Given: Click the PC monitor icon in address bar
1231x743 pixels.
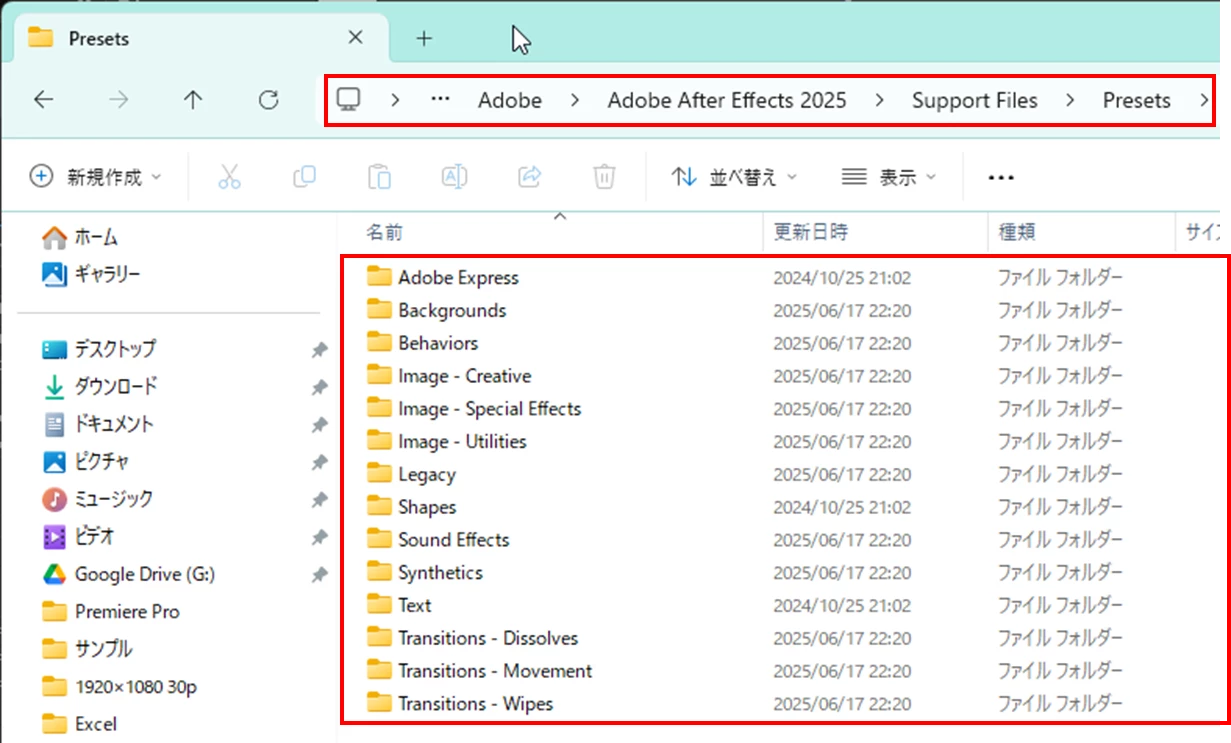Looking at the screenshot, I should (348, 100).
